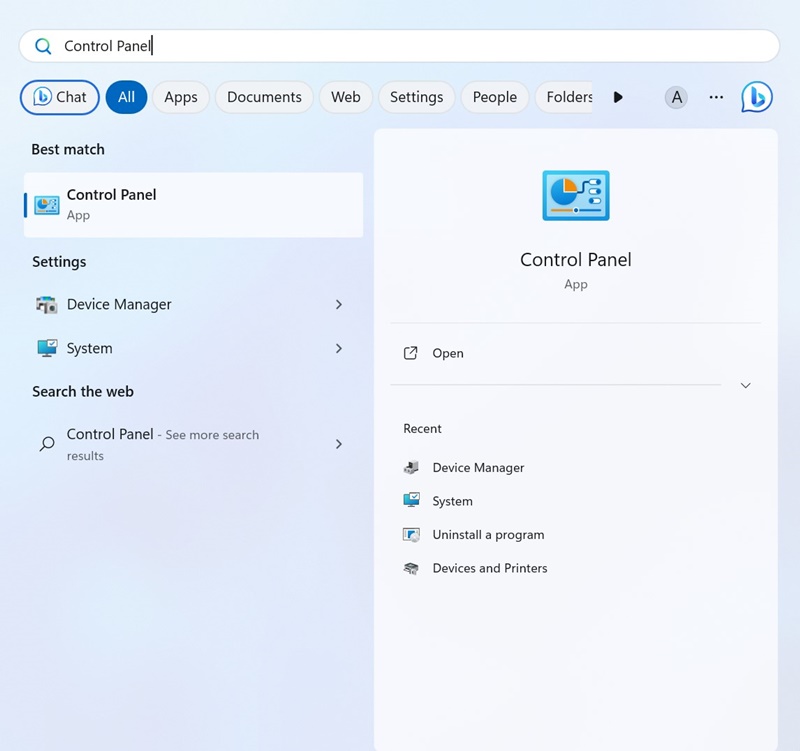Image resolution: width=800 pixels, height=751 pixels.
Task: Expand more actions with the down chevron
Action: 745,385
